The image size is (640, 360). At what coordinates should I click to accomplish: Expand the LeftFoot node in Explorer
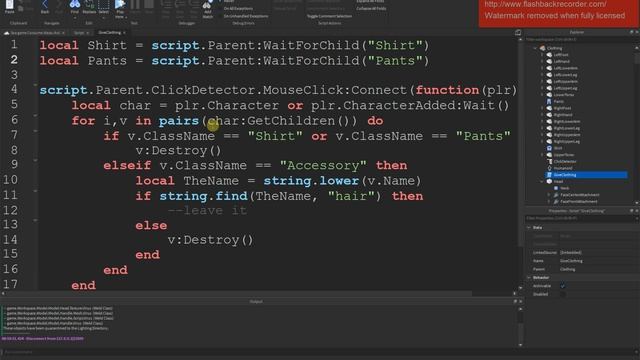542,55
